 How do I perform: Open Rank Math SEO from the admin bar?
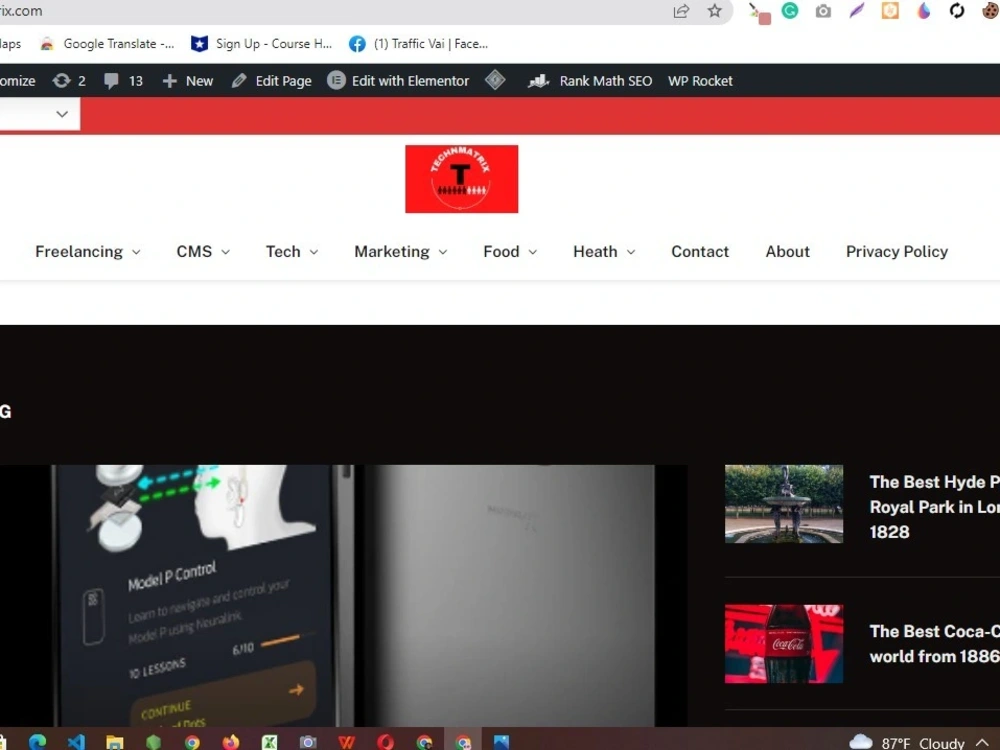click(x=590, y=80)
